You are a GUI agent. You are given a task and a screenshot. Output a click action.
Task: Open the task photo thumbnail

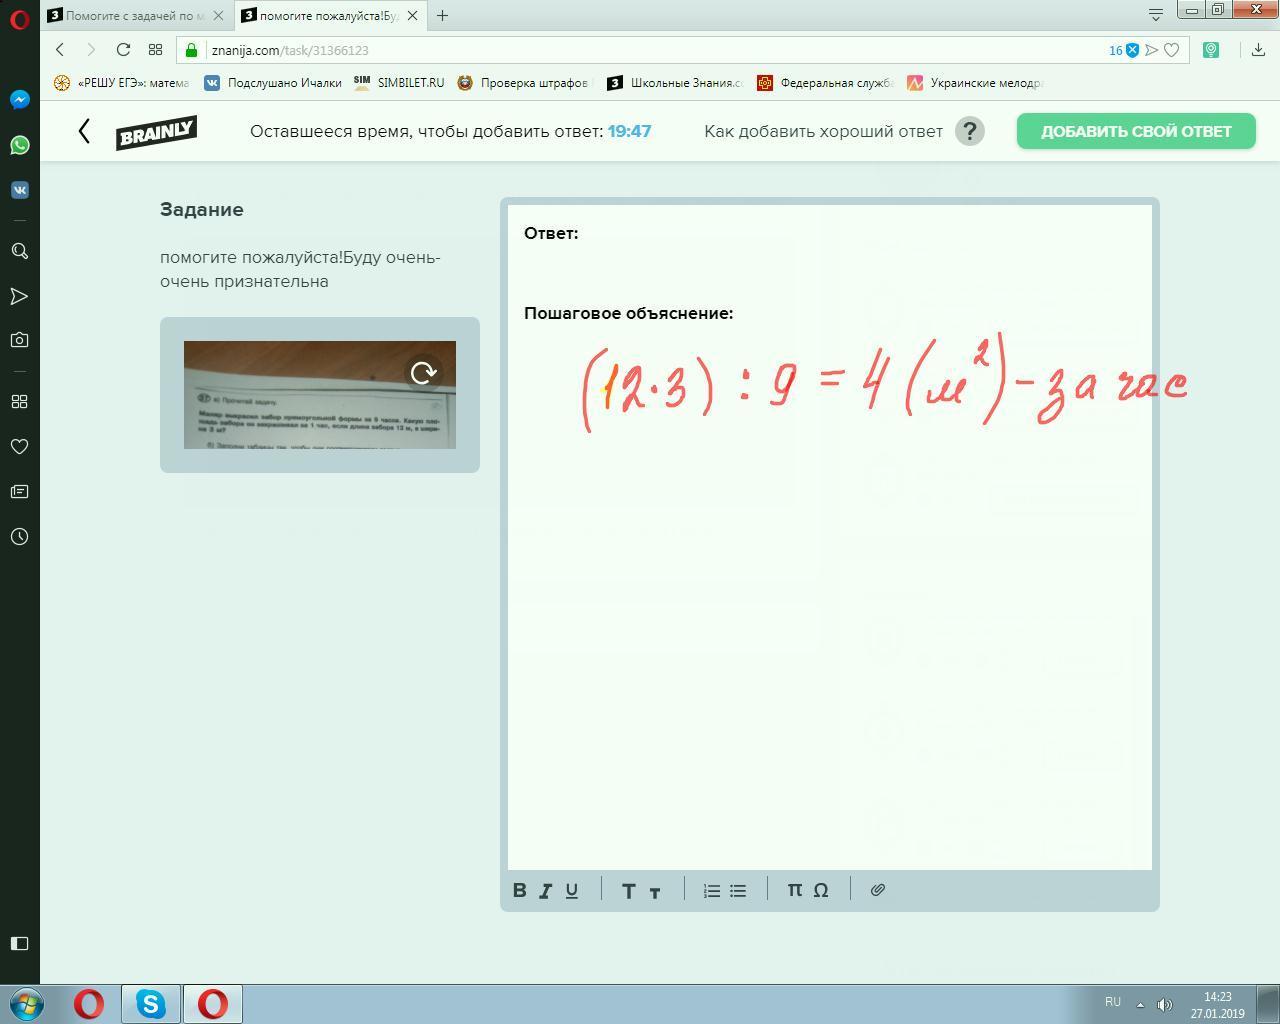pos(320,395)
